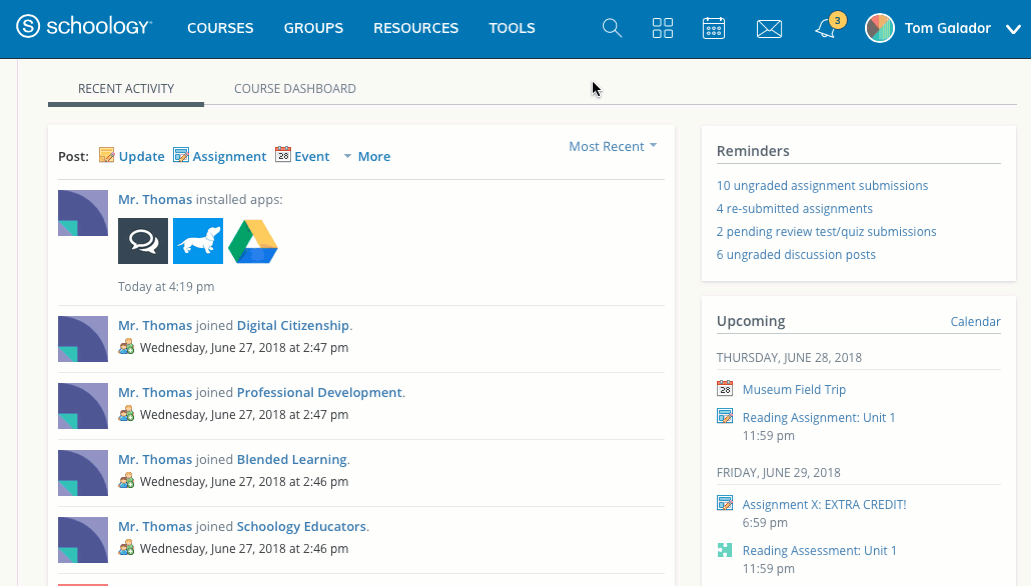
Task: Click Tom Galador's profile avatar
Action: [880, 28]
